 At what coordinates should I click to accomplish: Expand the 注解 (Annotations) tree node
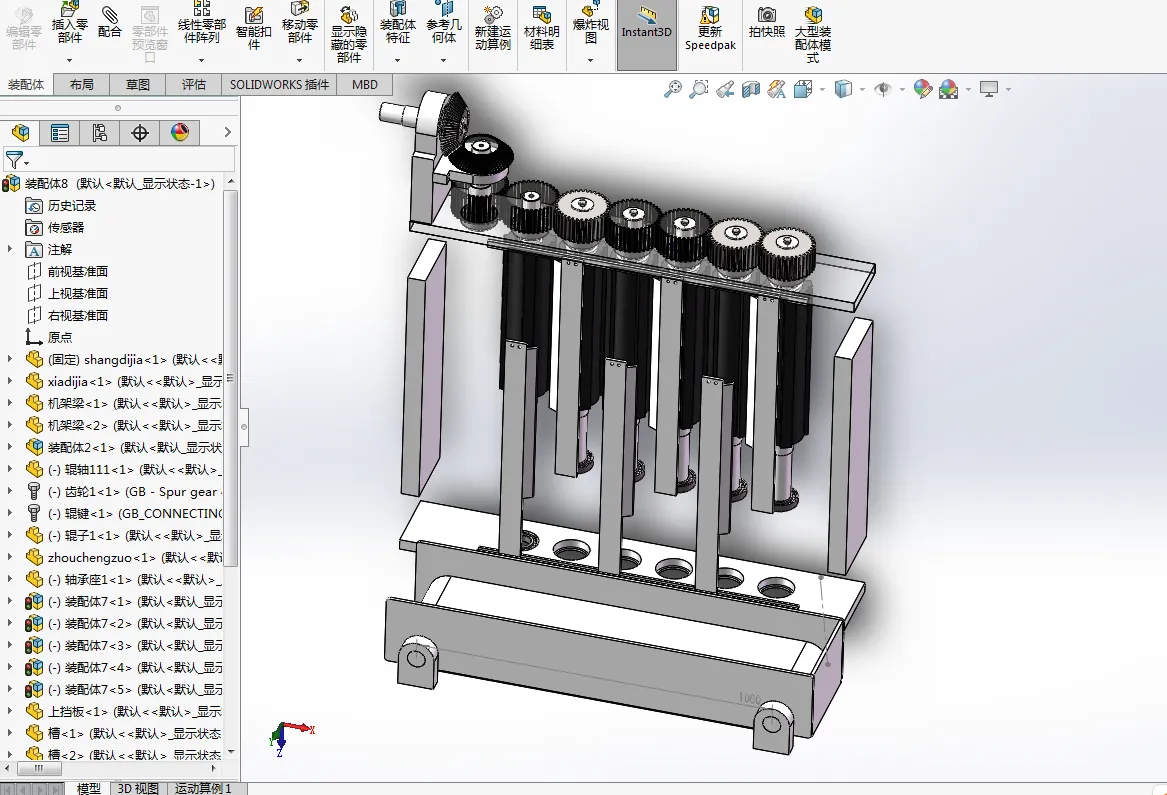10,249
